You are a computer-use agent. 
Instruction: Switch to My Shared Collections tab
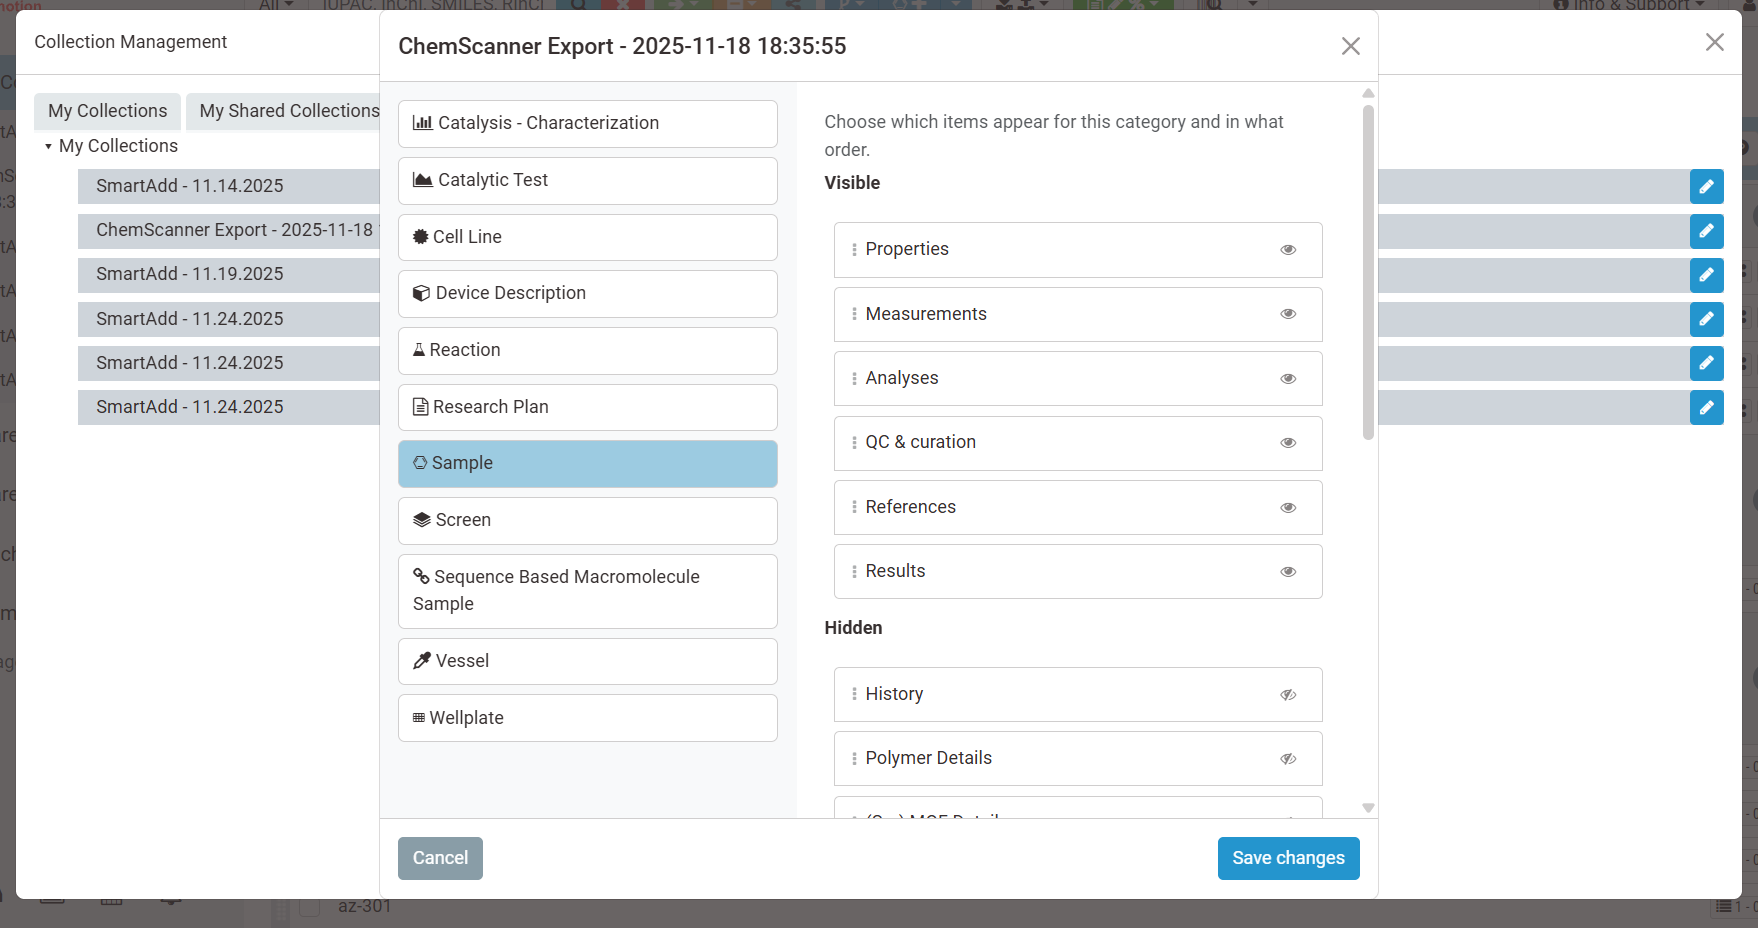coord(289,111)
